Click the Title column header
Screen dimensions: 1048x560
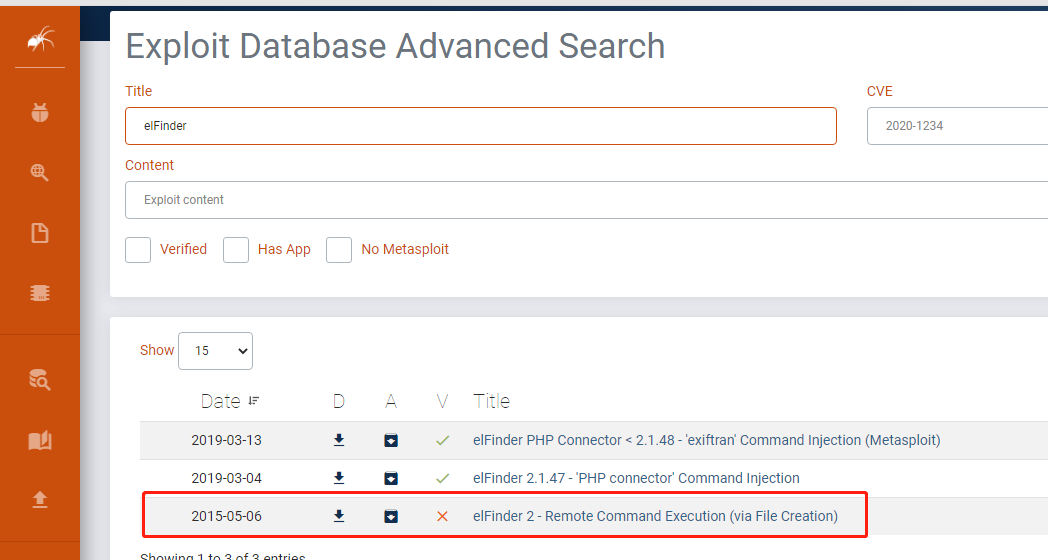tap(491, 401)
